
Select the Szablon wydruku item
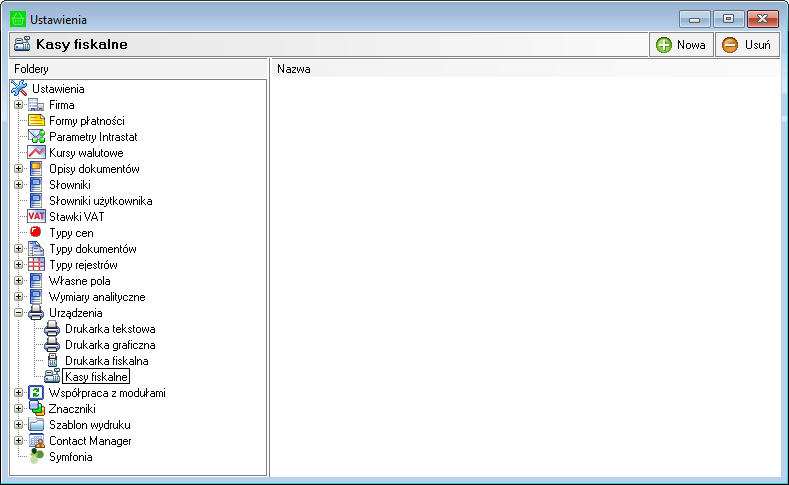(x=89, y=425)
